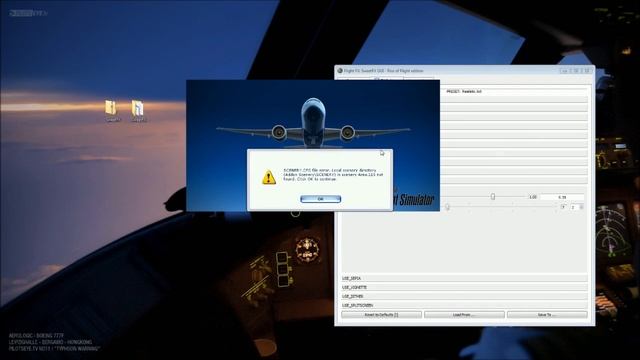Open the right folder icon on desktop
Image resolution: width=640 pixels, height=360 pixels.
[138, 108]
